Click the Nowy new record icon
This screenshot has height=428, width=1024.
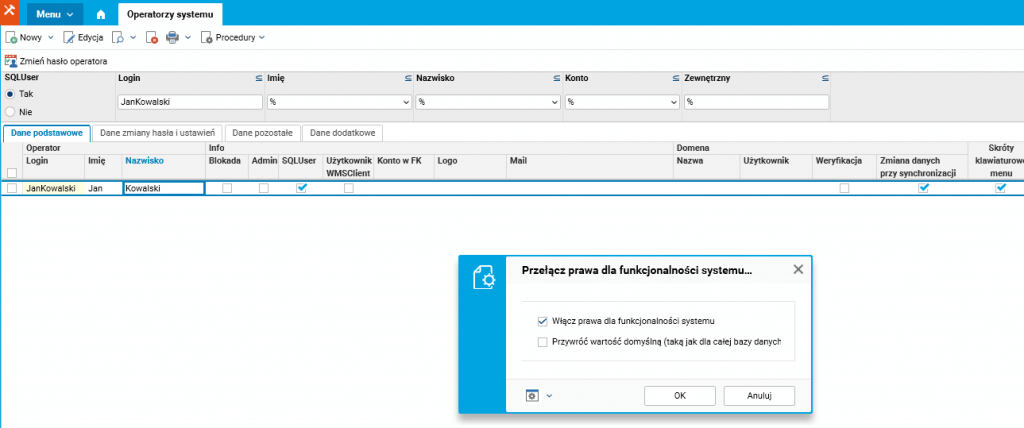(11, 38)
